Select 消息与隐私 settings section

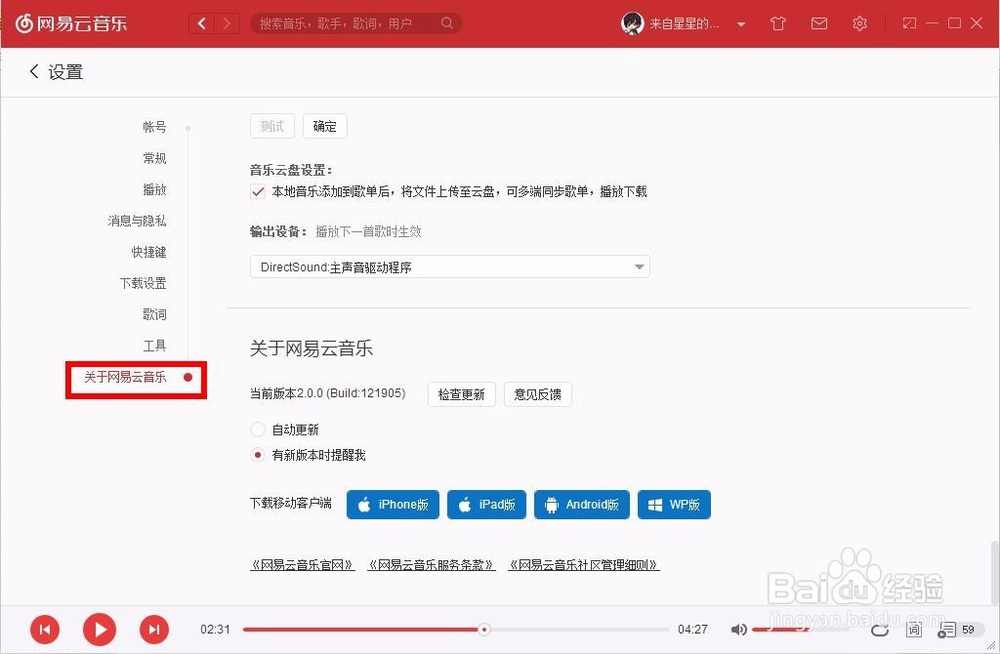coord(136,221)
